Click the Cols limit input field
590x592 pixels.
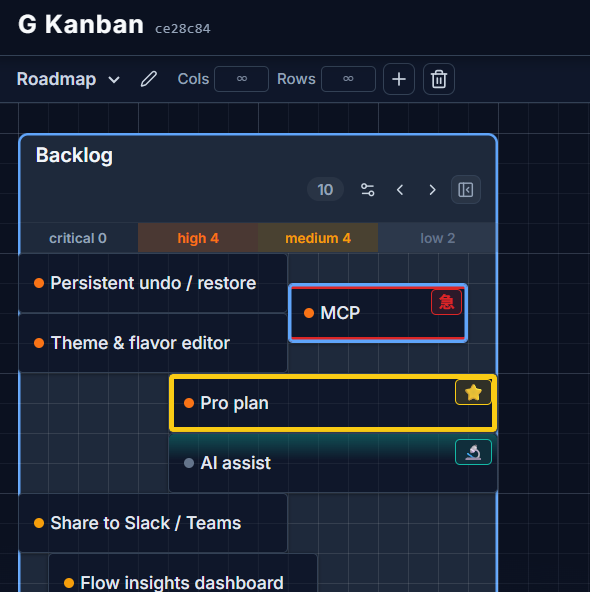242,79
